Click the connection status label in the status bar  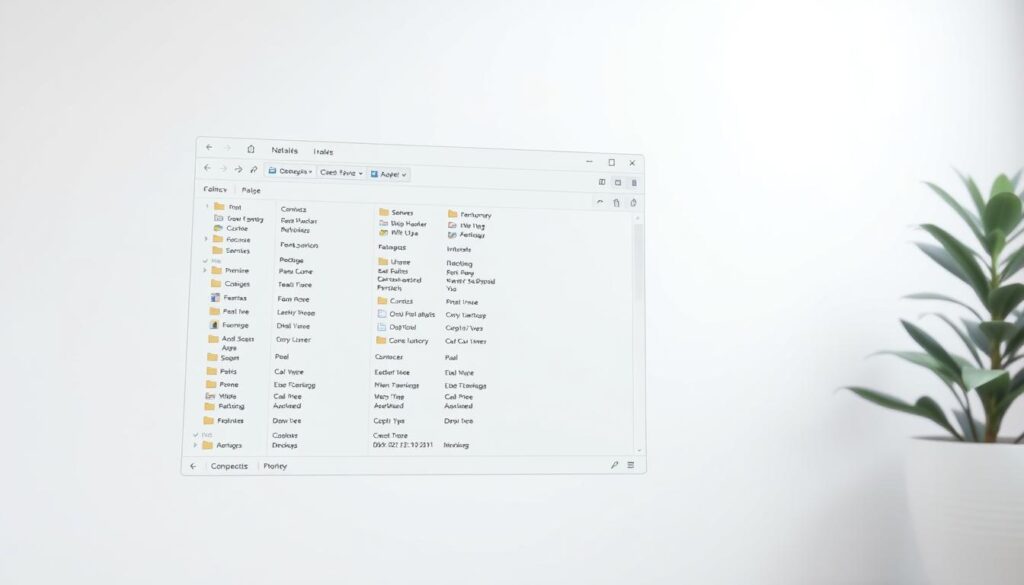228,466
